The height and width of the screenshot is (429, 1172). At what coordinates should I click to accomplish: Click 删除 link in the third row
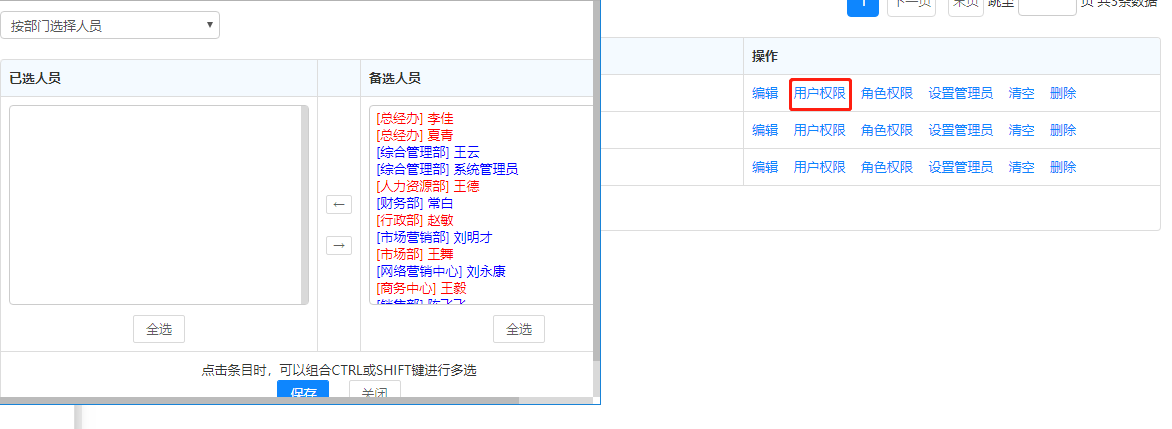point(1063,167)
